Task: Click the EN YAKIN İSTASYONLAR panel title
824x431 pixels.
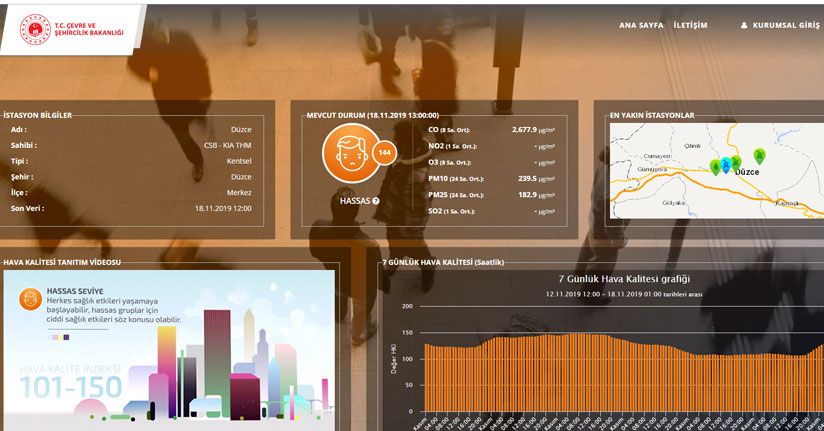Action: point(652,115)
